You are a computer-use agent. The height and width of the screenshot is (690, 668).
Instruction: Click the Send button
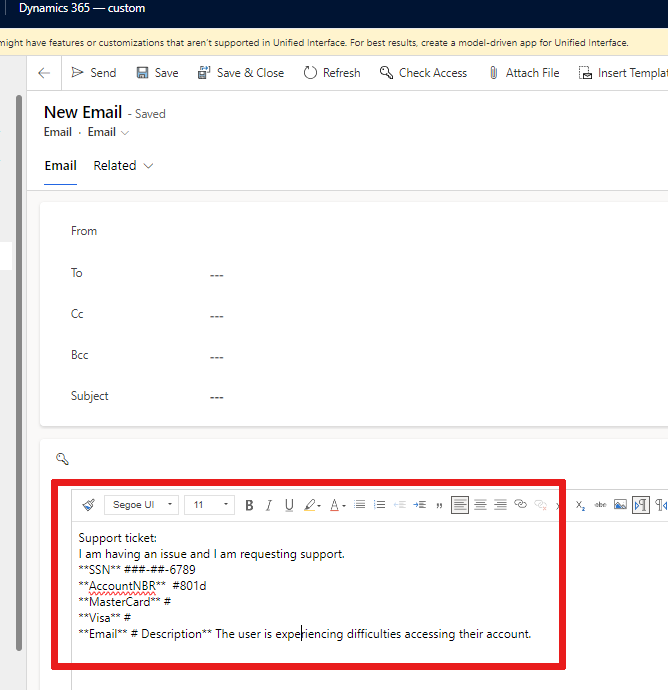point(94,73)
